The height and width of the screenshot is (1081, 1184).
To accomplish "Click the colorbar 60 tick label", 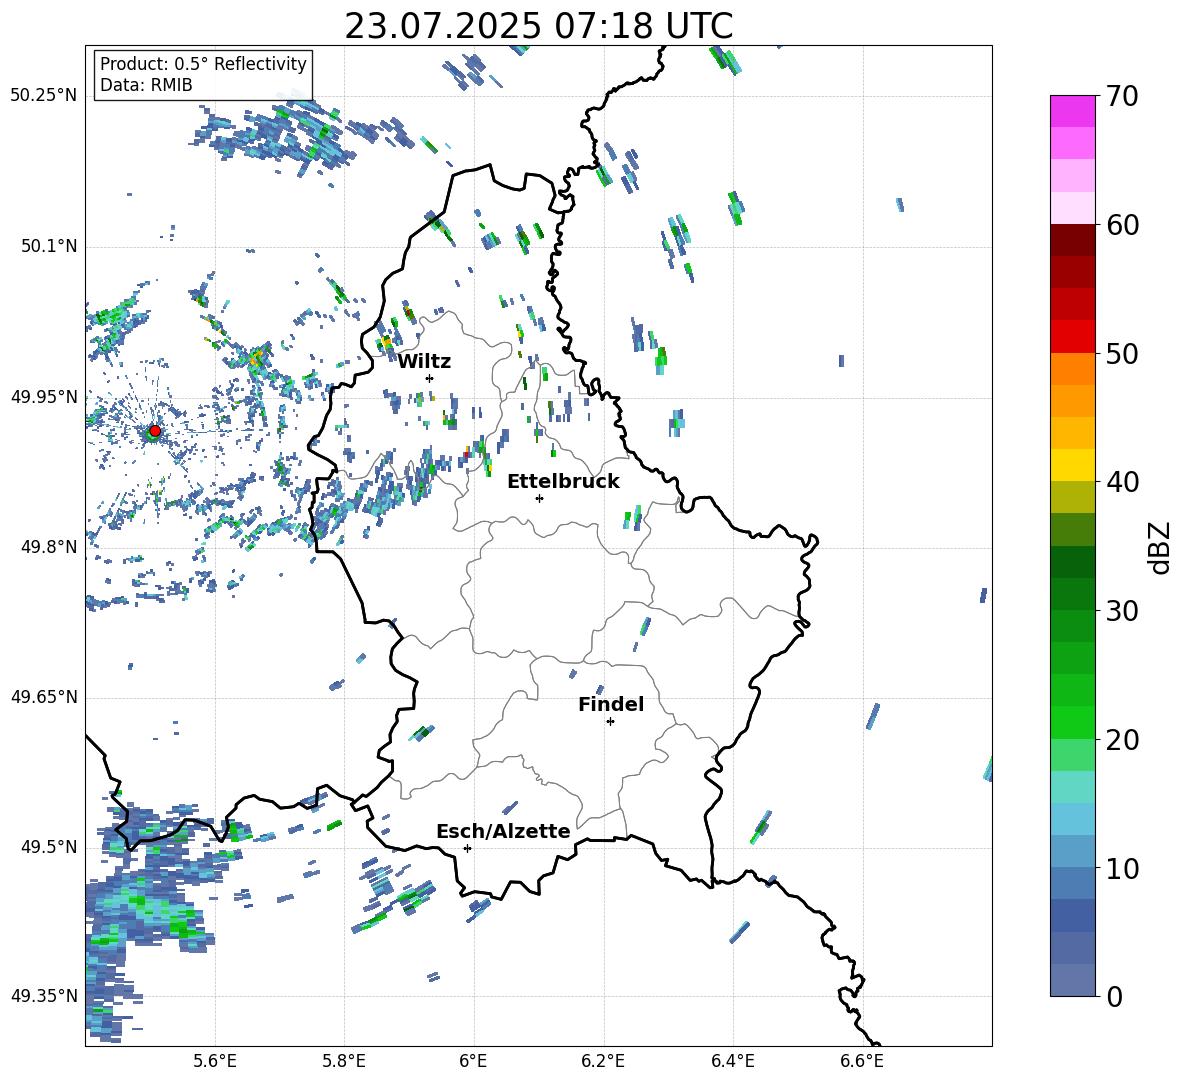I will click(1122, 225).
